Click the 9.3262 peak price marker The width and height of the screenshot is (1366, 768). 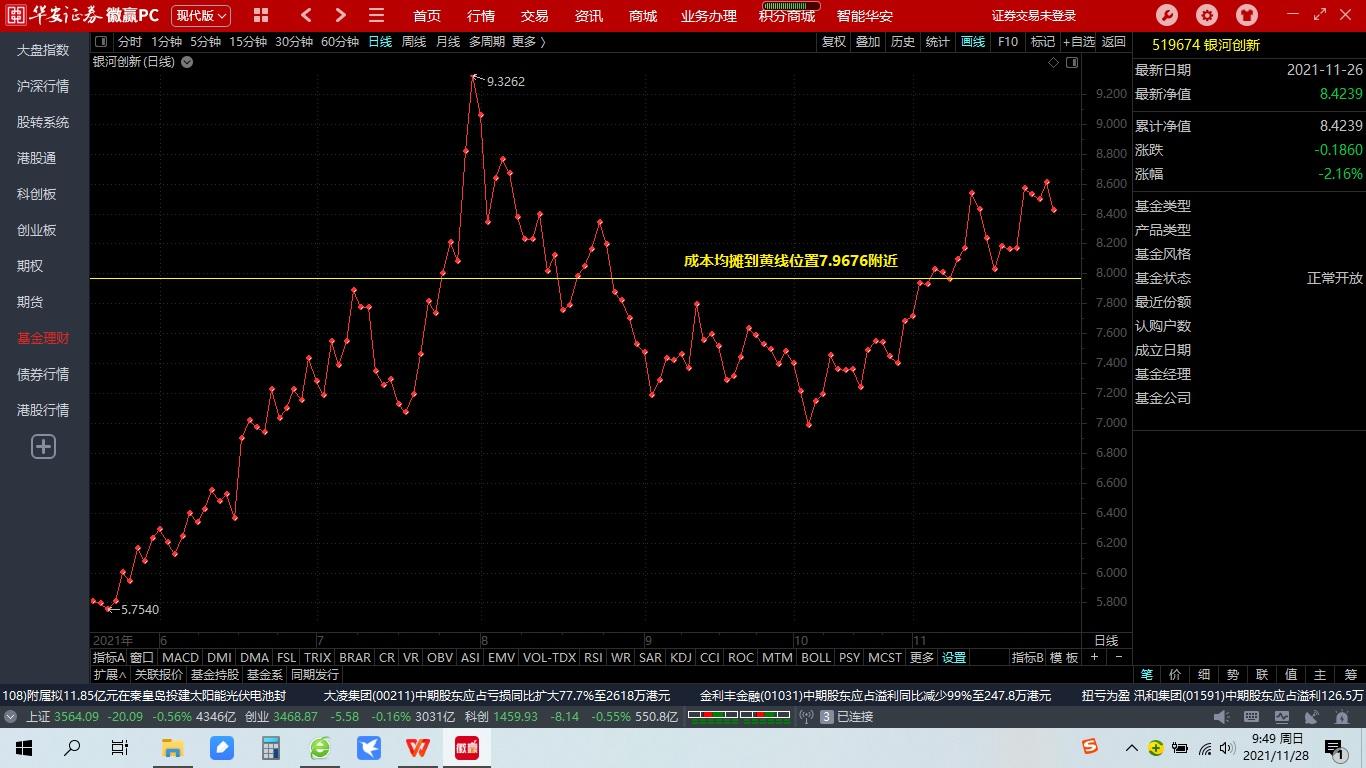(505, 81)
